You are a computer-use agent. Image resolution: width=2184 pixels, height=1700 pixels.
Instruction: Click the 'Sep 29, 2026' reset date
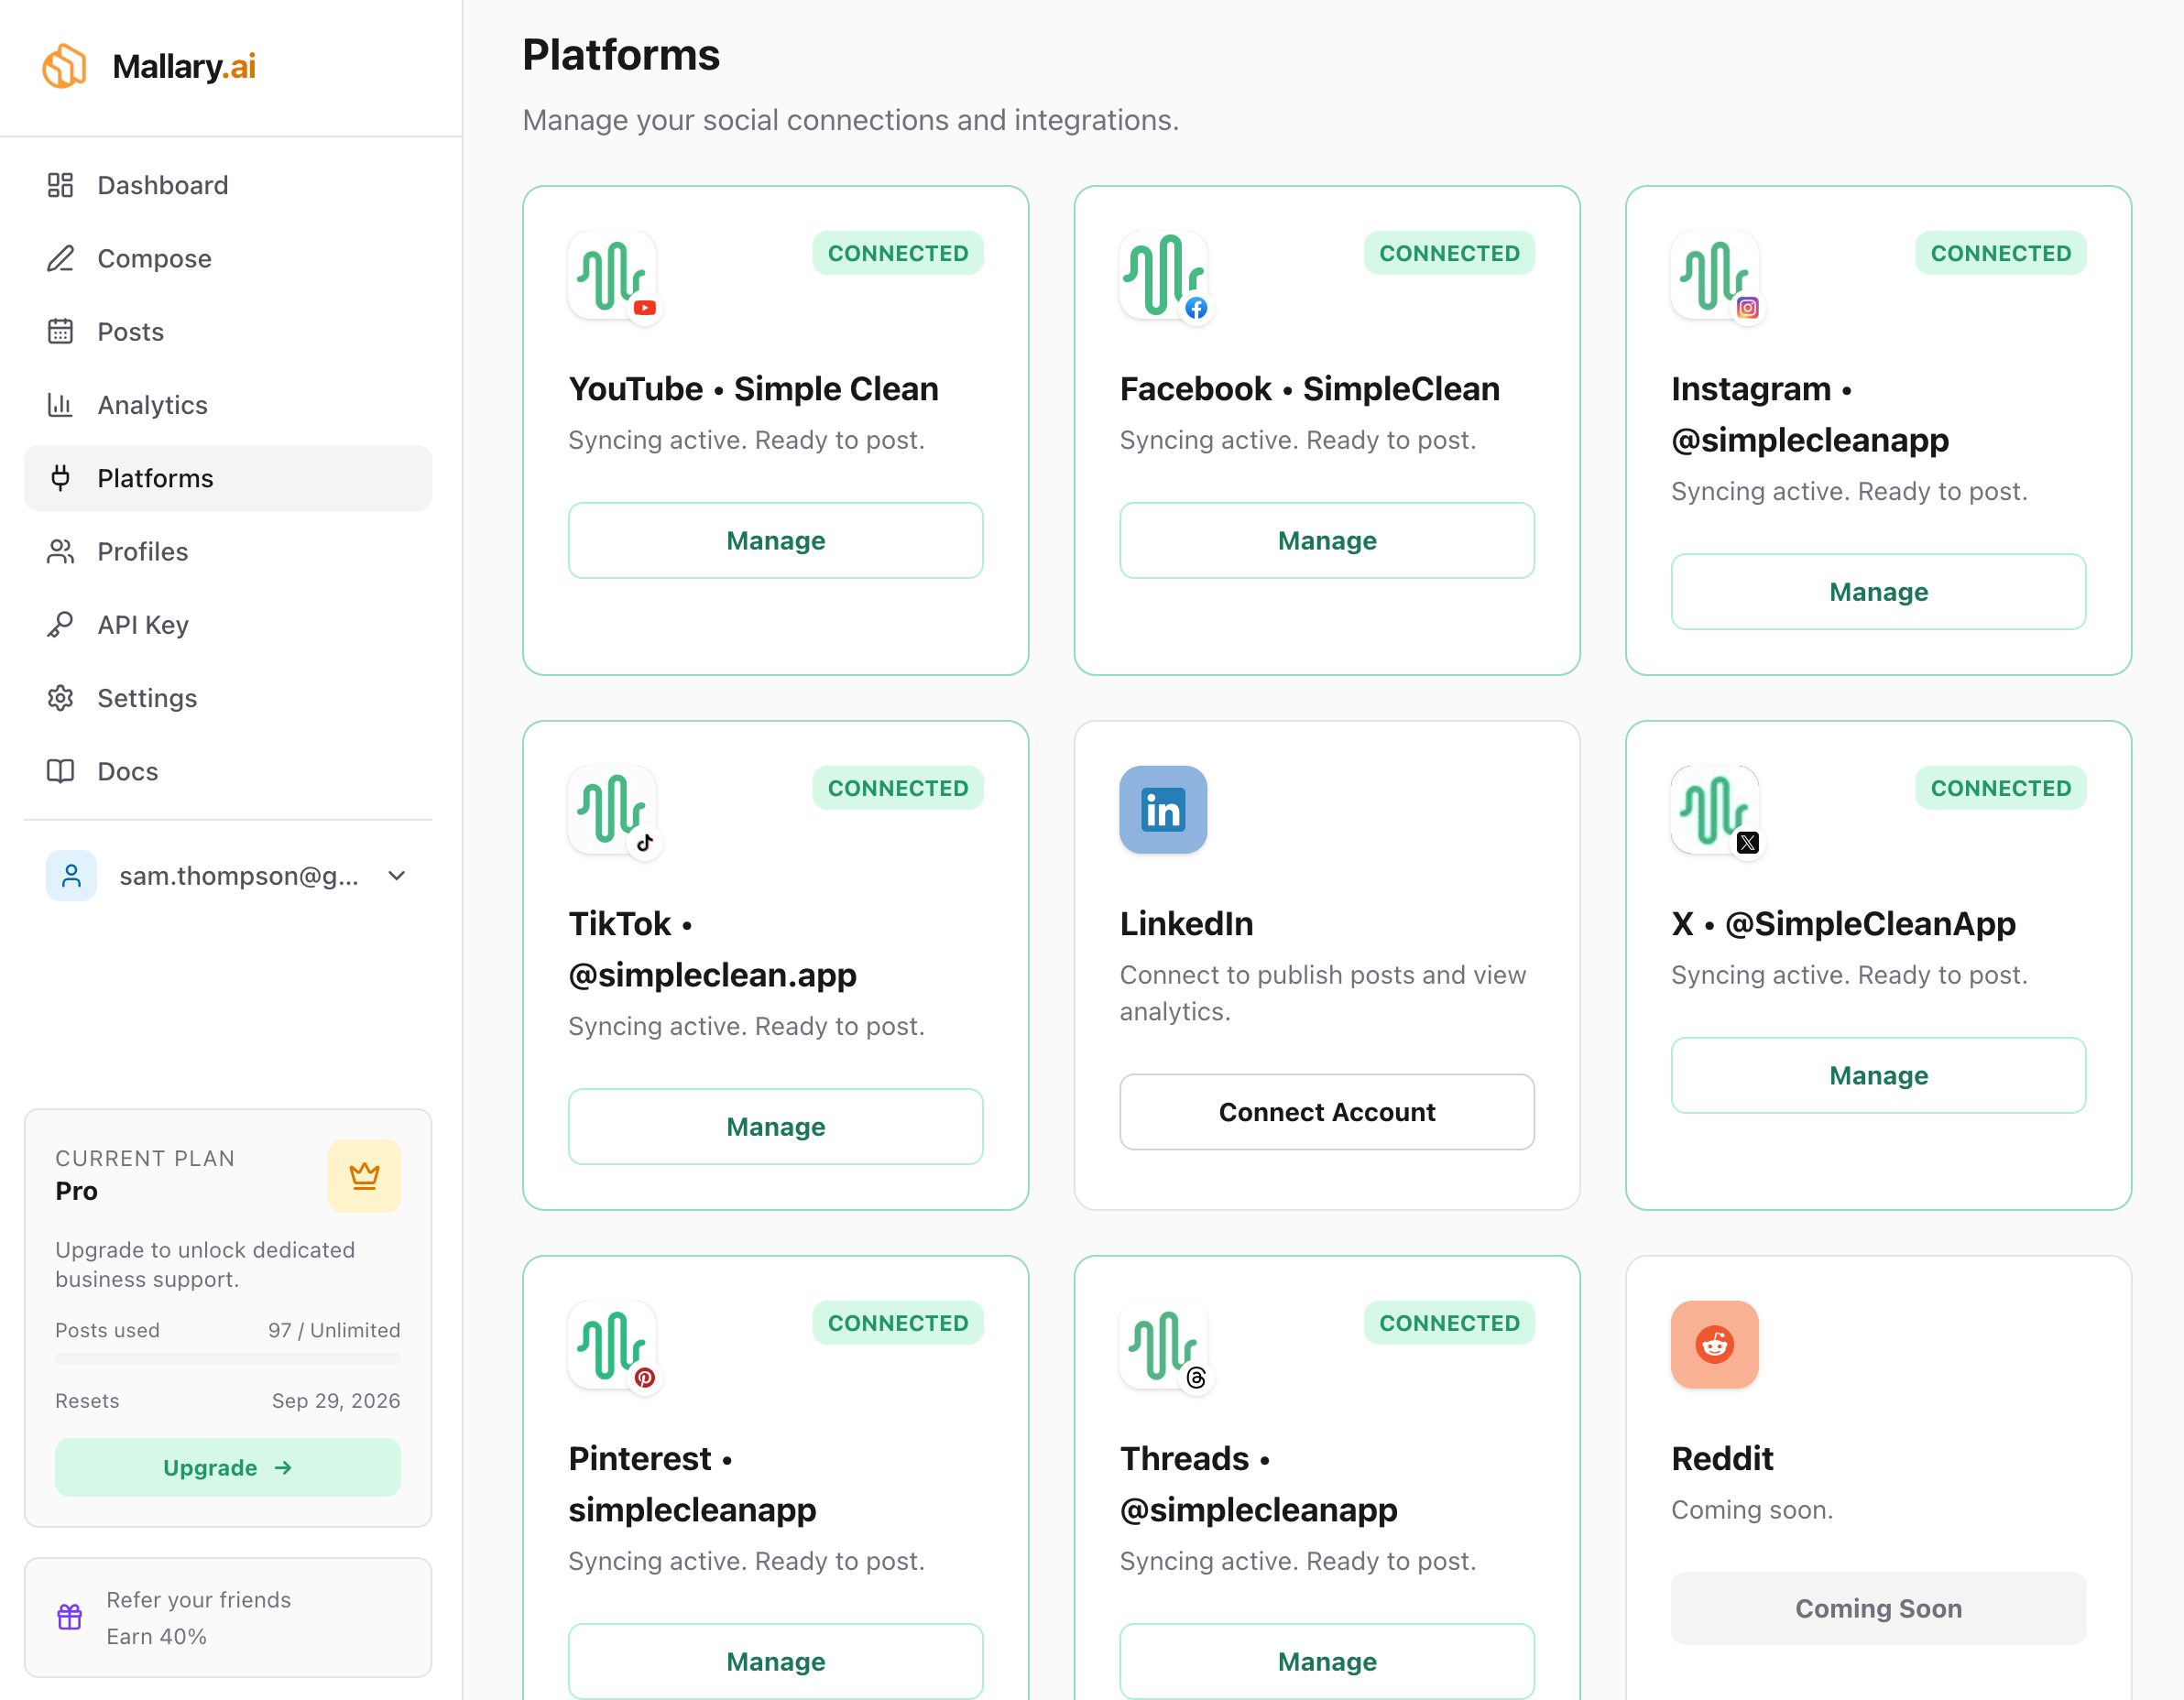[x=336, y=1400]
